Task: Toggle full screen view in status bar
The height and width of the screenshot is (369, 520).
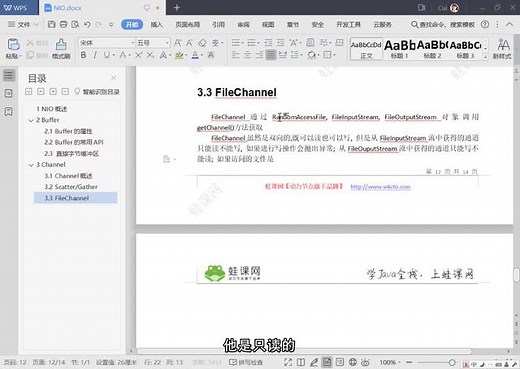Action: click(x=288, y=362)
